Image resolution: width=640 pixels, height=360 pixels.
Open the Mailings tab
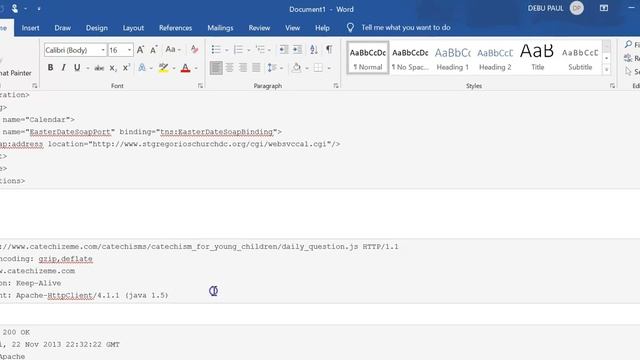tap(220, 28)
